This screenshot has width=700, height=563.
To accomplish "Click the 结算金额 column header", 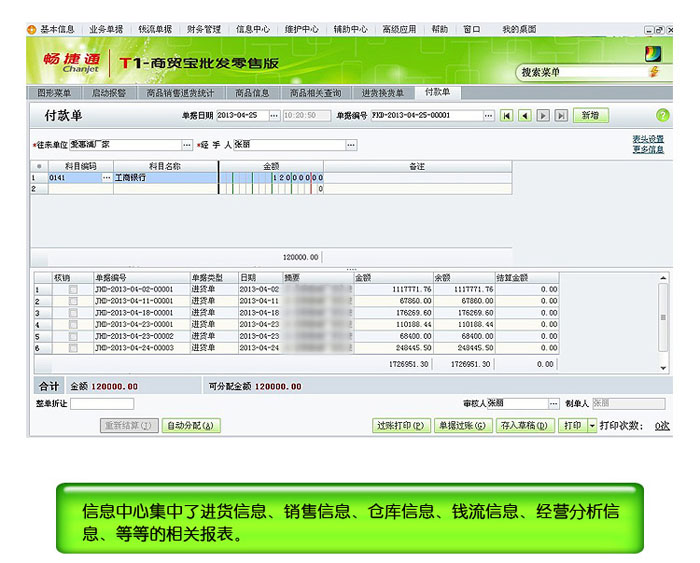I will click(527, 277).
